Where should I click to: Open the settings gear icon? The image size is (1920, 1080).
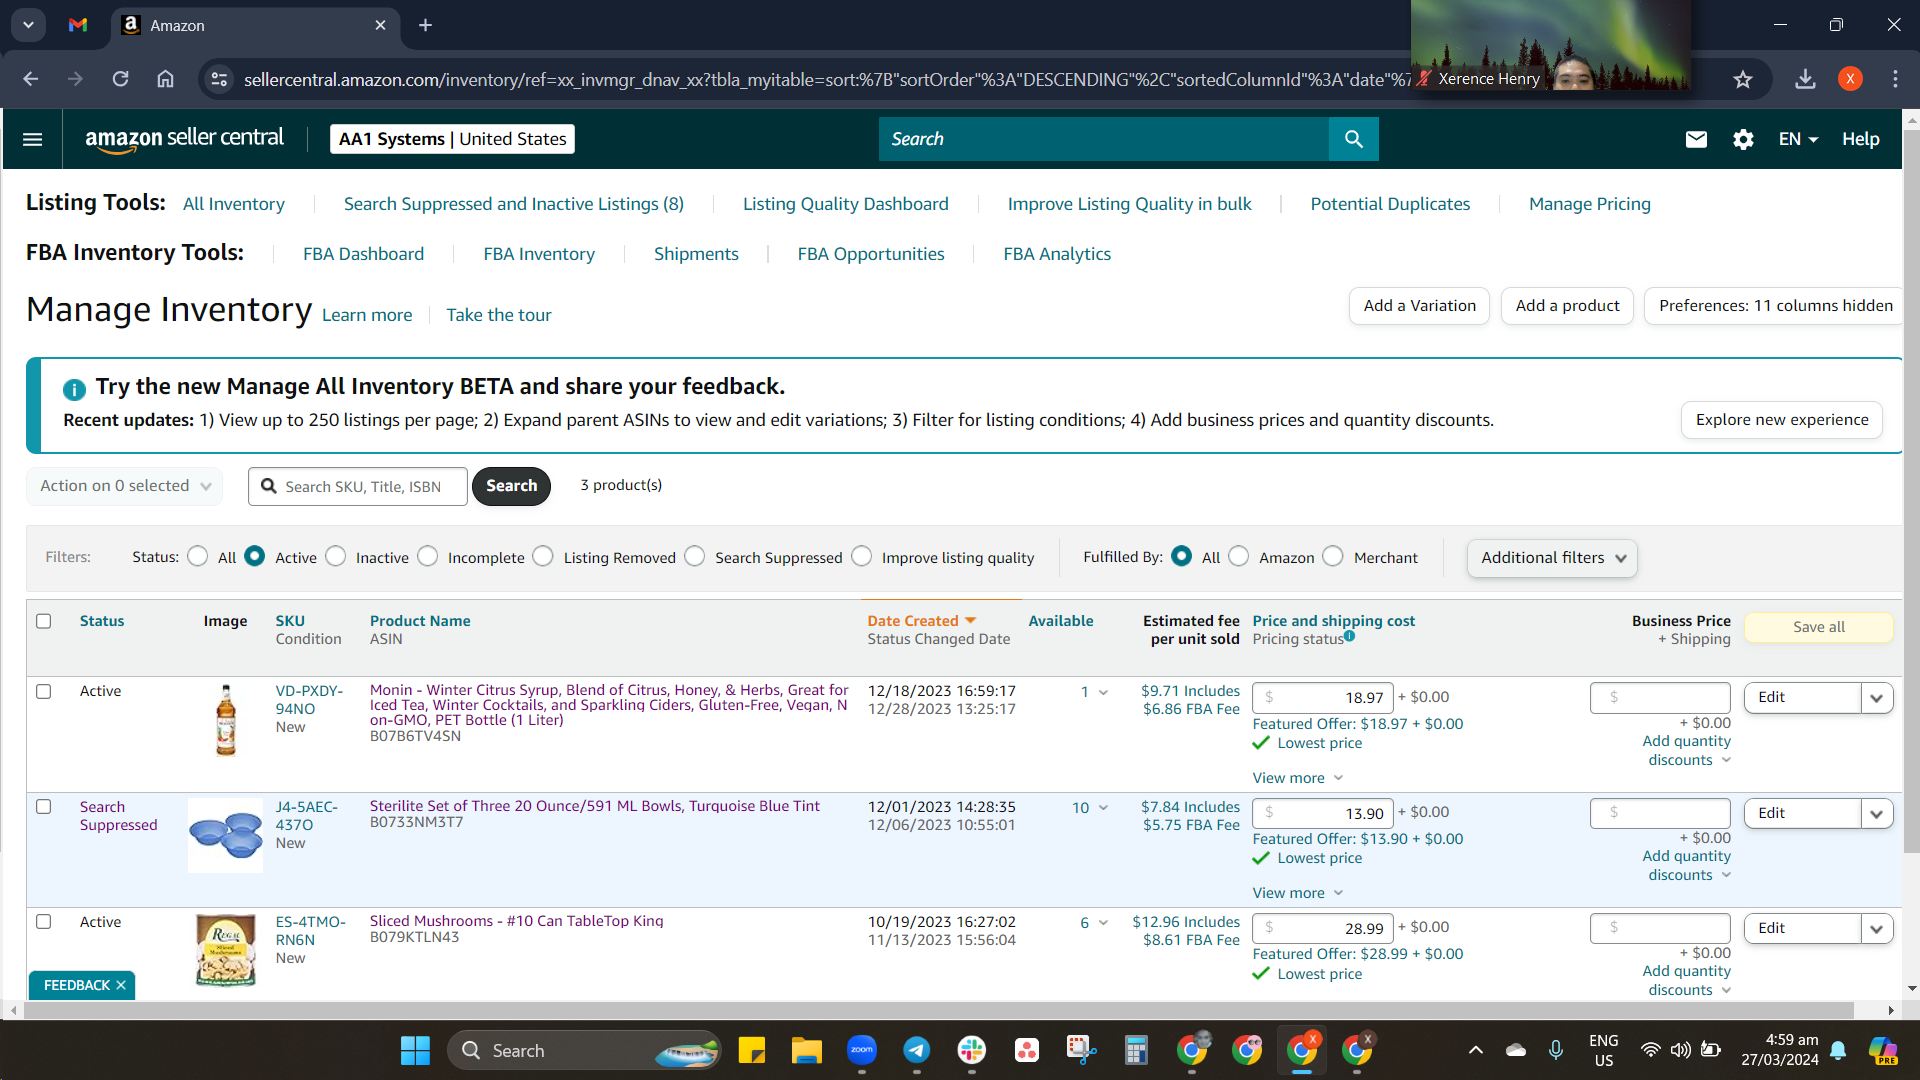coord(1743,139)
